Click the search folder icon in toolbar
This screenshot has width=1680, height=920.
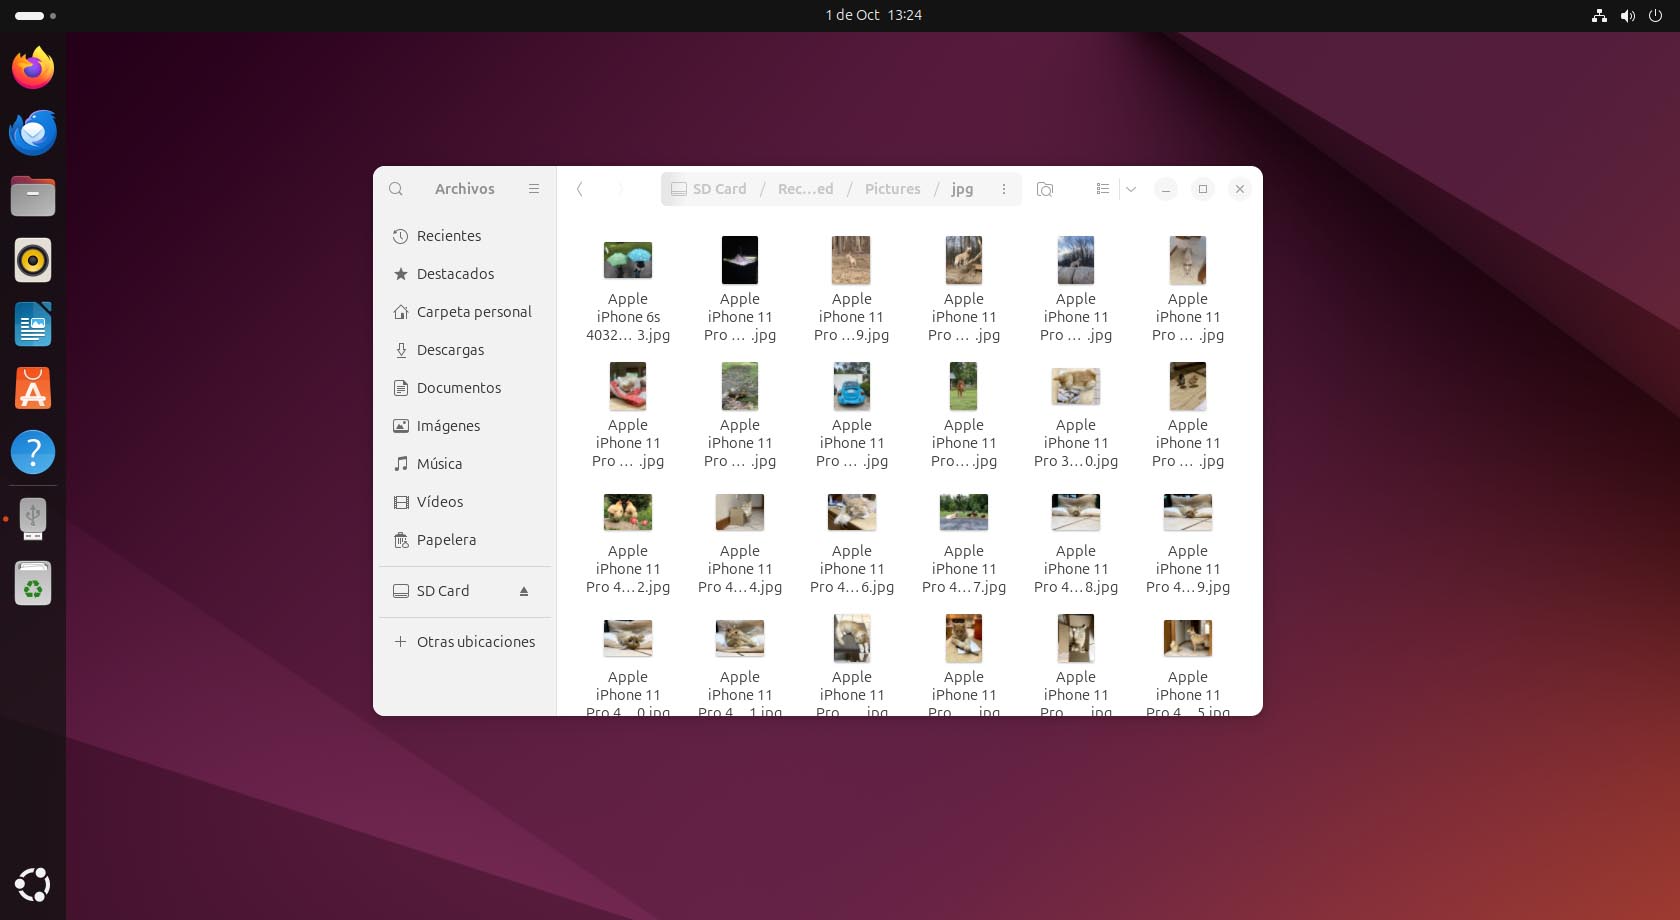[1045, 189]
